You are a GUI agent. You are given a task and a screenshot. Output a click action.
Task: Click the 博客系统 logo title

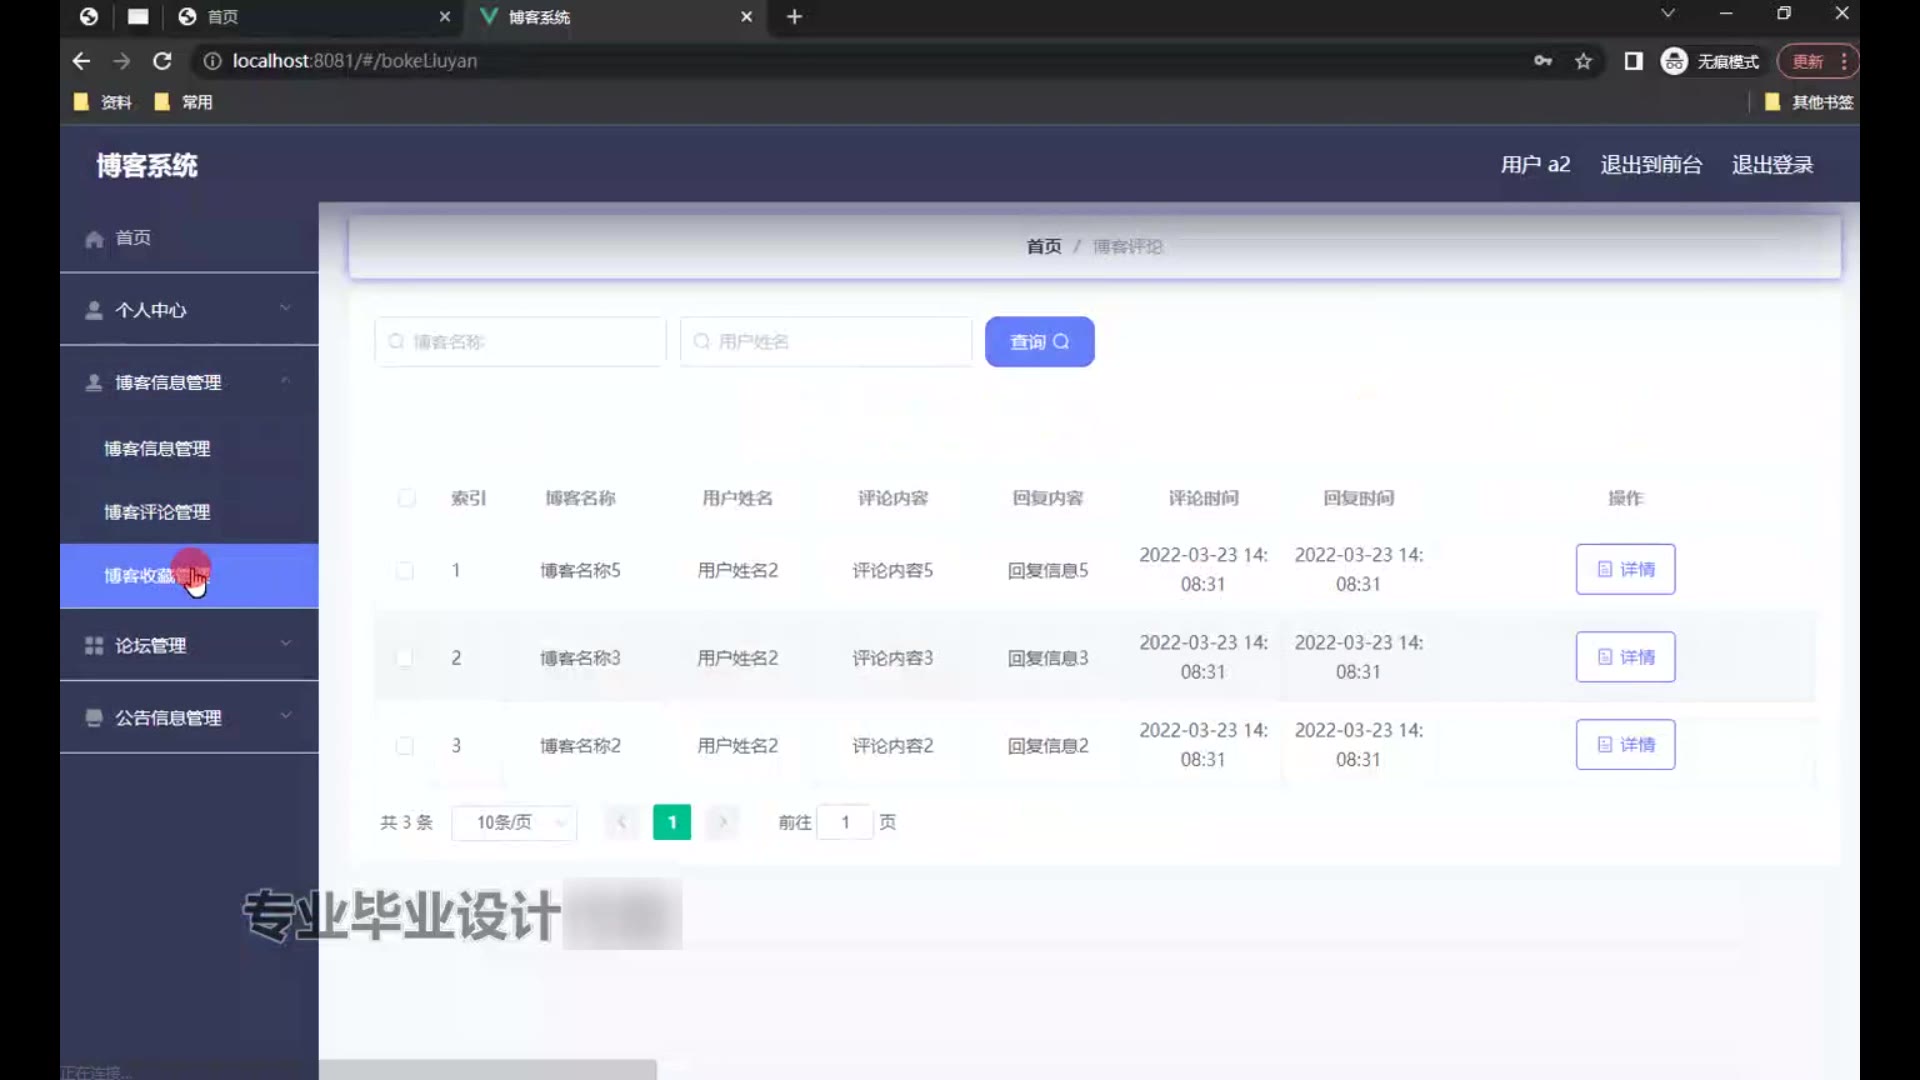[x=147, y=165]
